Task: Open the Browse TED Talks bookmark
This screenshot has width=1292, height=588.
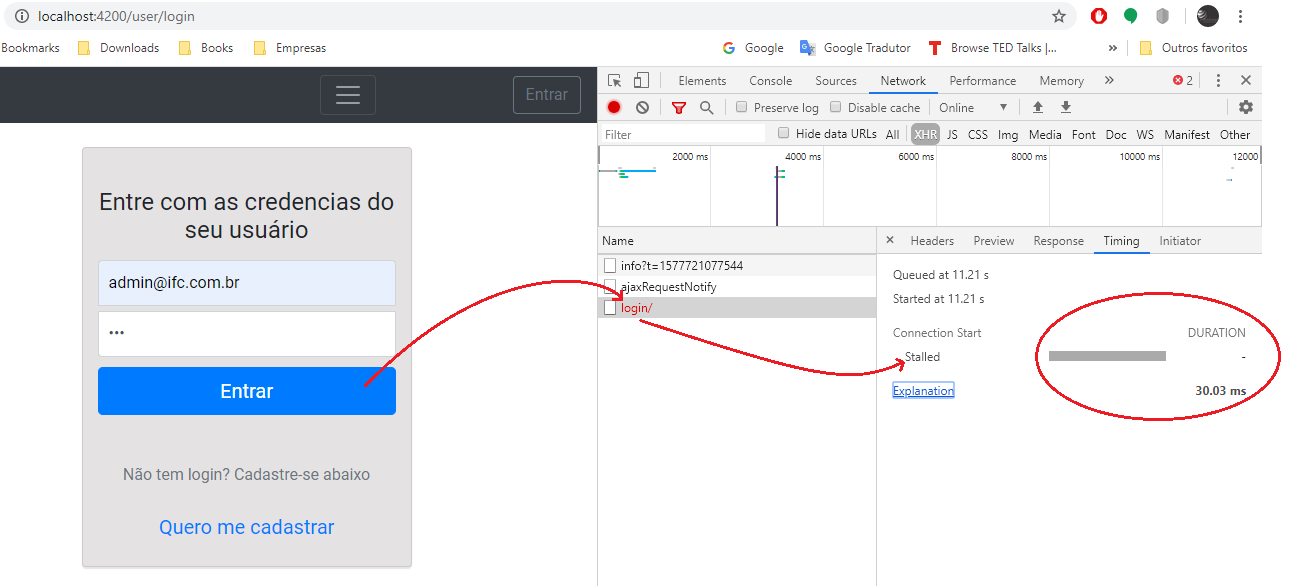Action: pyautogui.click(x=992, y=47)
